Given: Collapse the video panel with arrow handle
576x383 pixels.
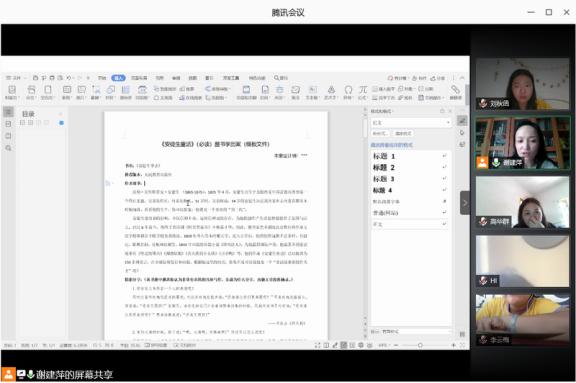Looking at the screenshot, I should (x=465, y=203).
